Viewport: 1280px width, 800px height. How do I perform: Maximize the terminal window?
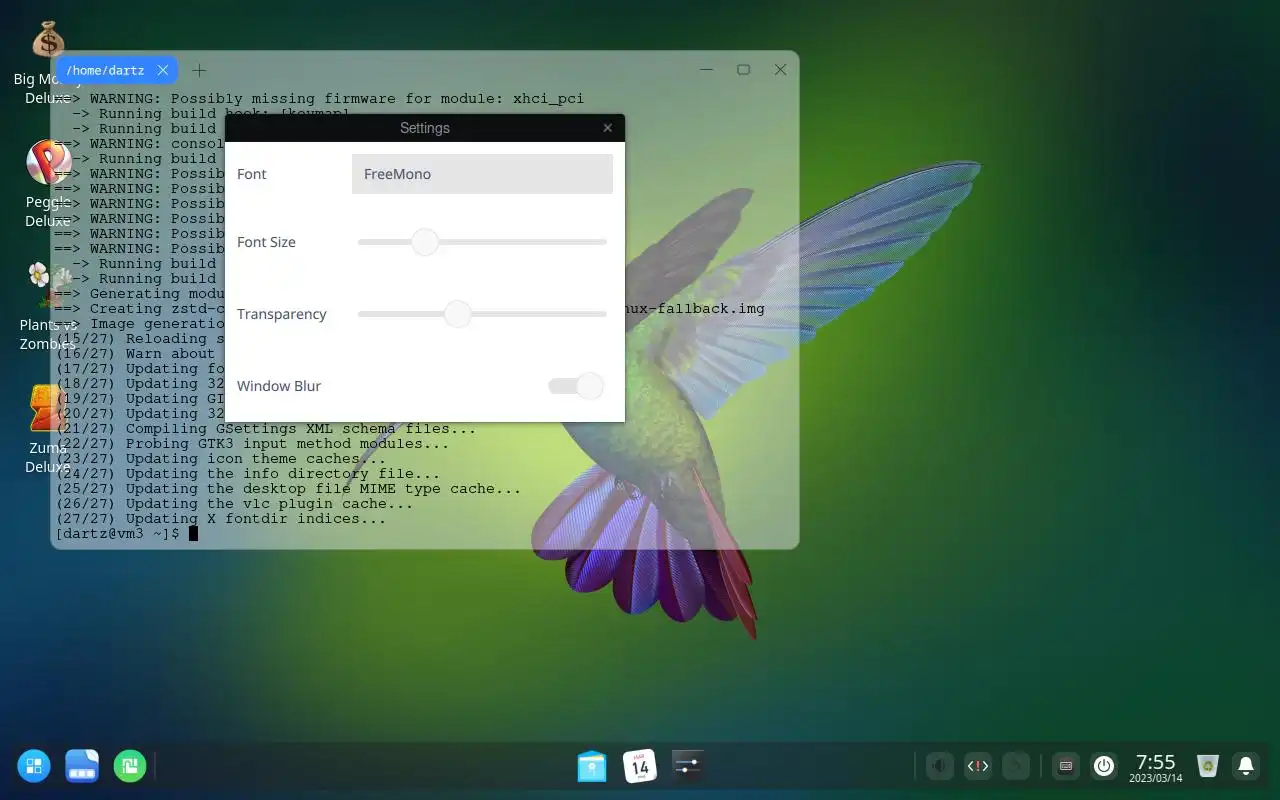click(743, 70)
